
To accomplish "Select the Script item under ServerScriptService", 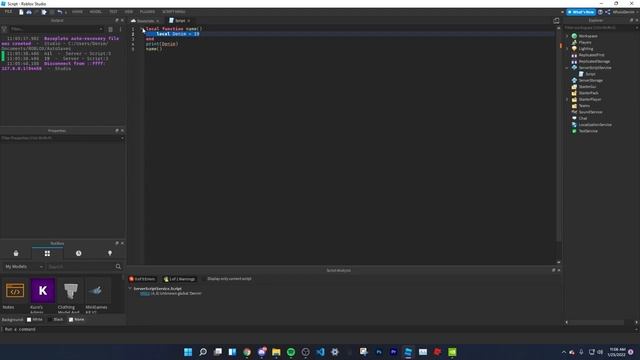I will coord(590,74).
